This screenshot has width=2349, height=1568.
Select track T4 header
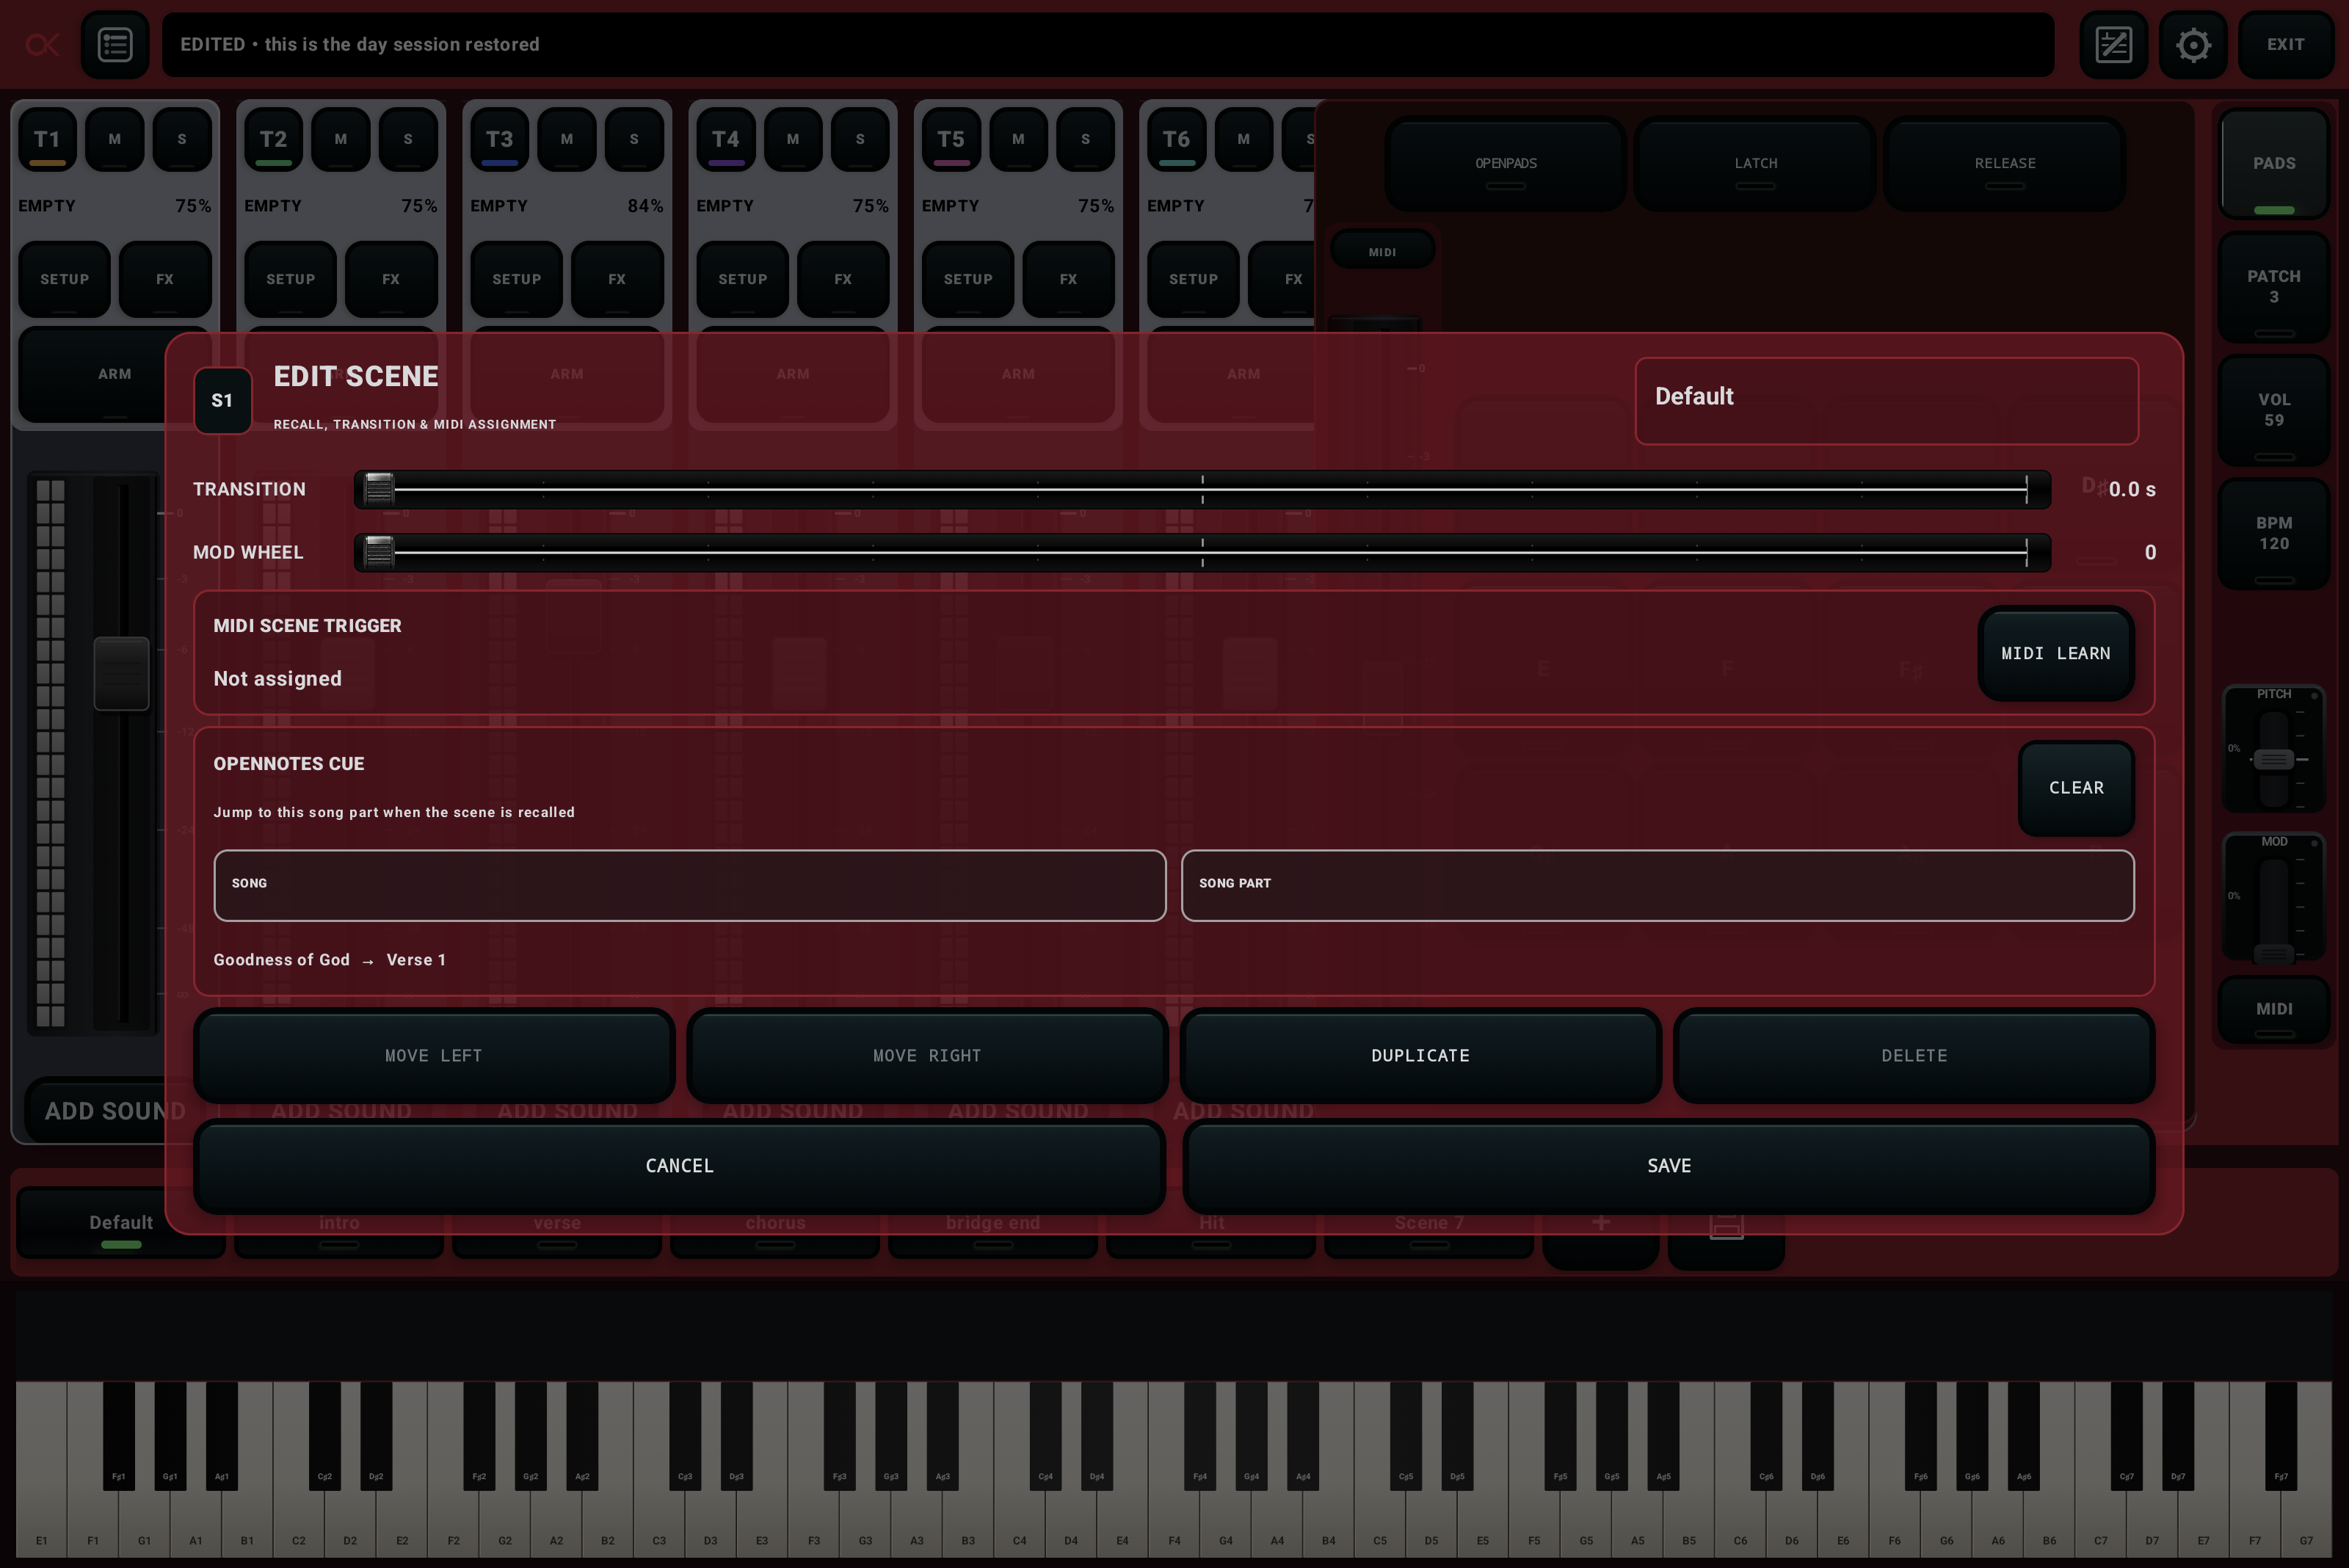coord(725,139)
